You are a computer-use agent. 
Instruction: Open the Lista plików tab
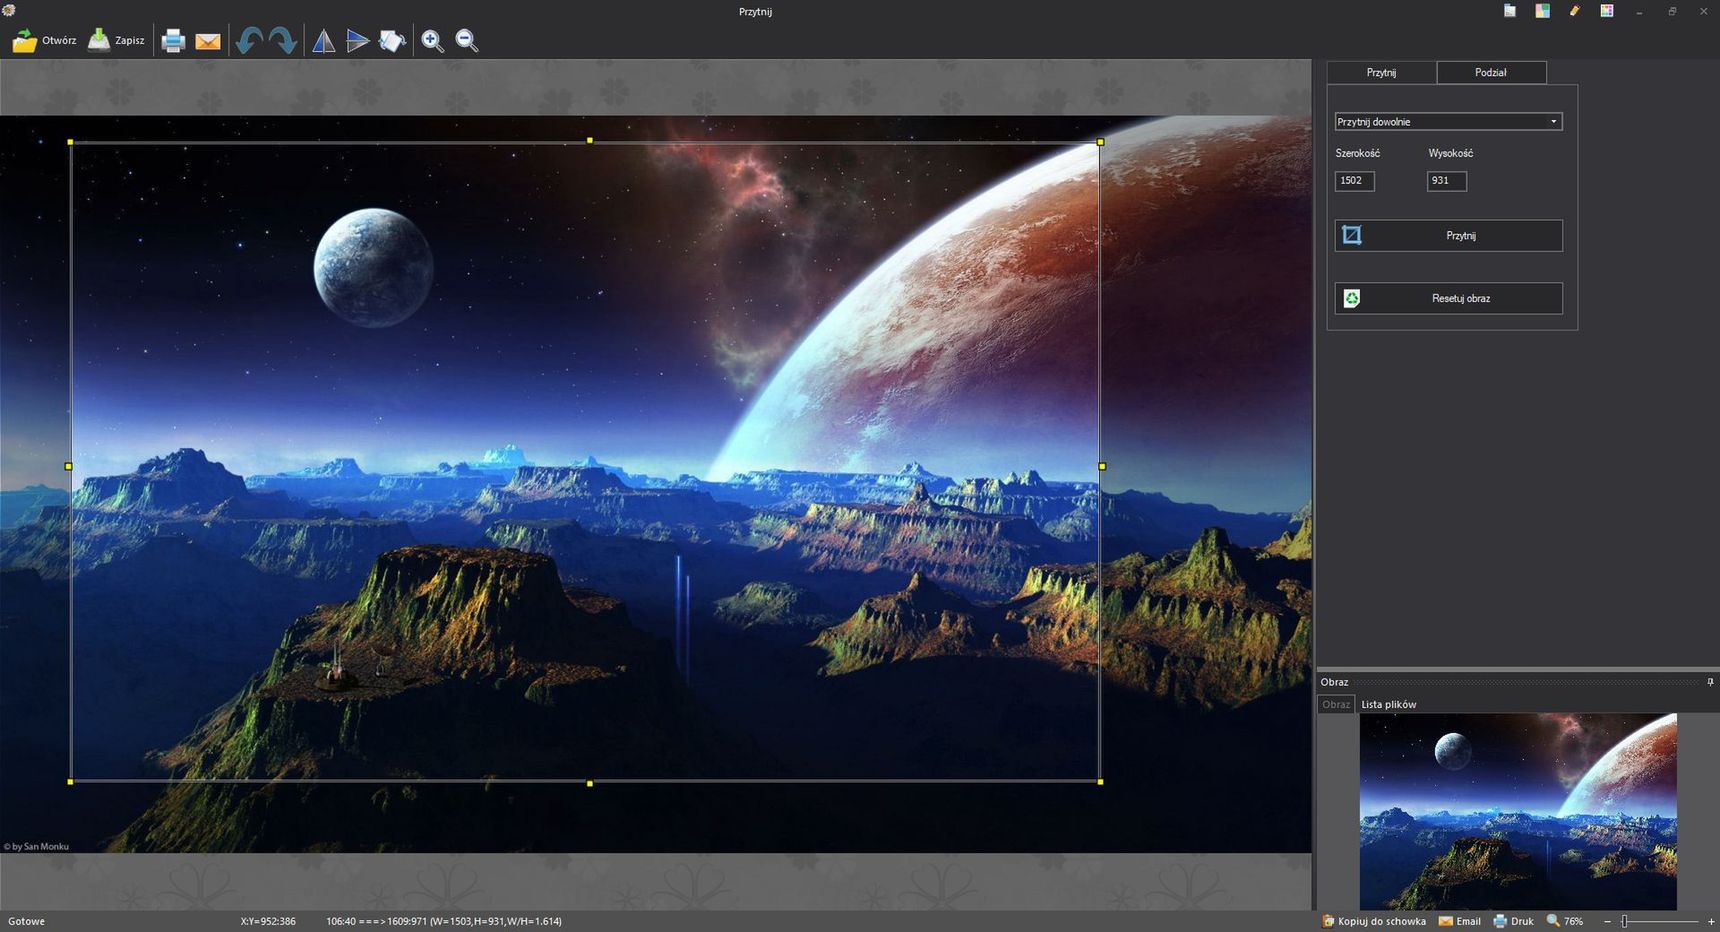pyautogui.click(x=1388, y=704)
